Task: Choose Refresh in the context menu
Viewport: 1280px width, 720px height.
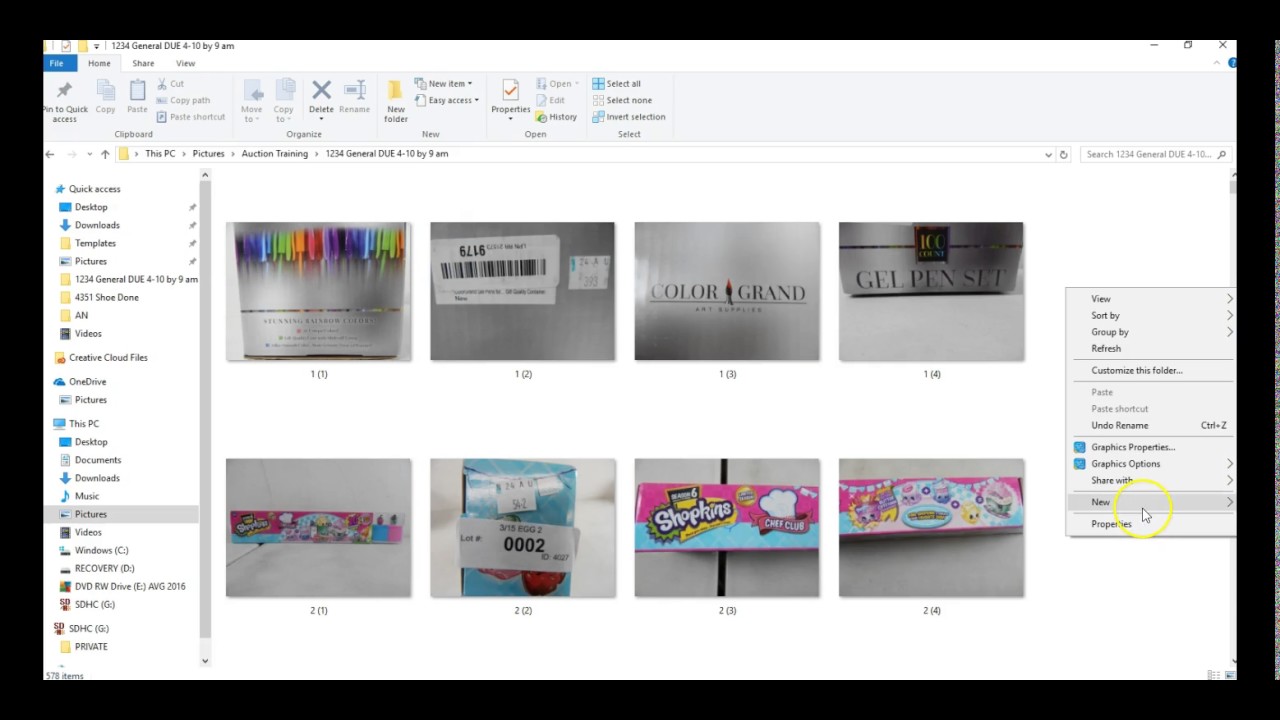Action: point(1152,348)
